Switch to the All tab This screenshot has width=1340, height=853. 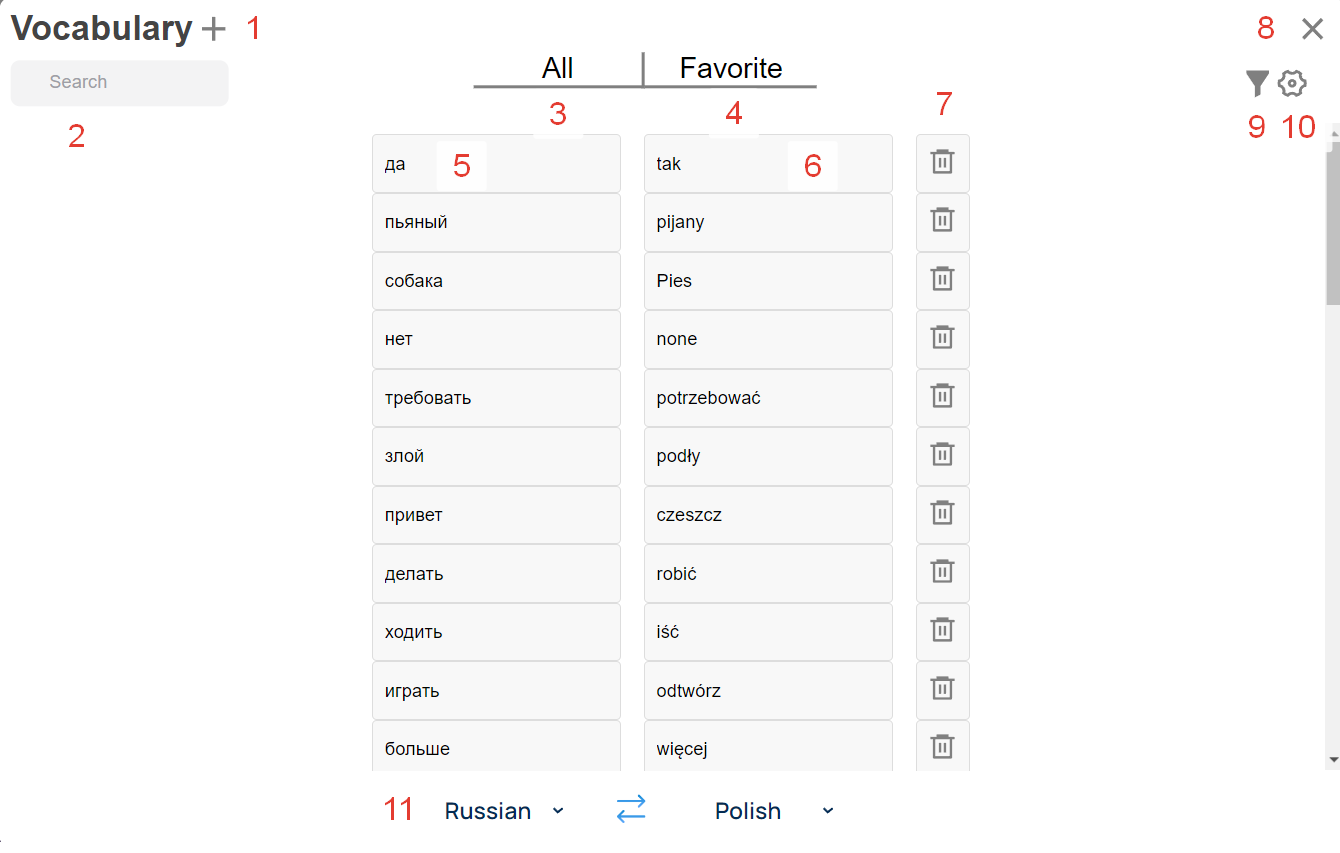[x=557, y=68]
